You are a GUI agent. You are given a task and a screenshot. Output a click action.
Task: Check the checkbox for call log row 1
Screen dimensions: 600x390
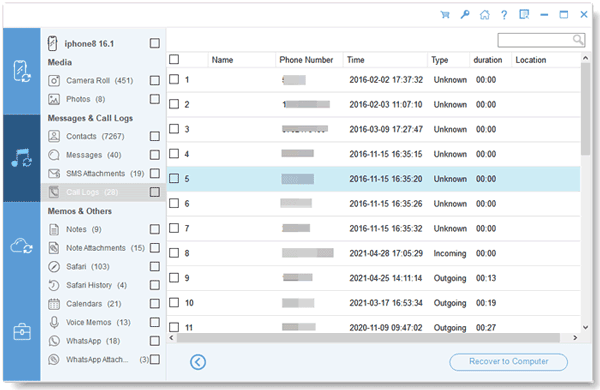(x=174, y=79)
